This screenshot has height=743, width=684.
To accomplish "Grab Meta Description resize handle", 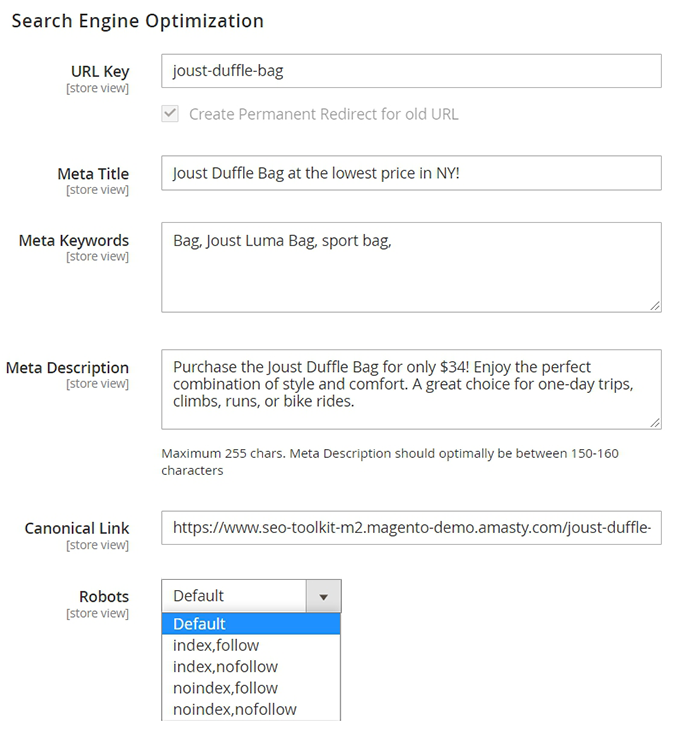I will click(x=654, y=422).
